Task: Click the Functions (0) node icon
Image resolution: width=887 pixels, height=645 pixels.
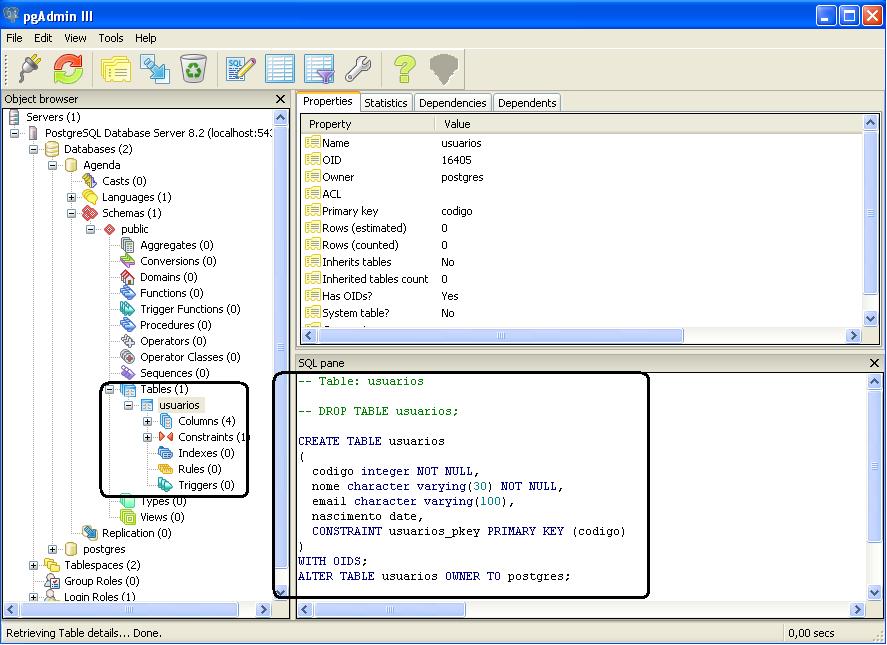Action: click(x=127, y=293)
